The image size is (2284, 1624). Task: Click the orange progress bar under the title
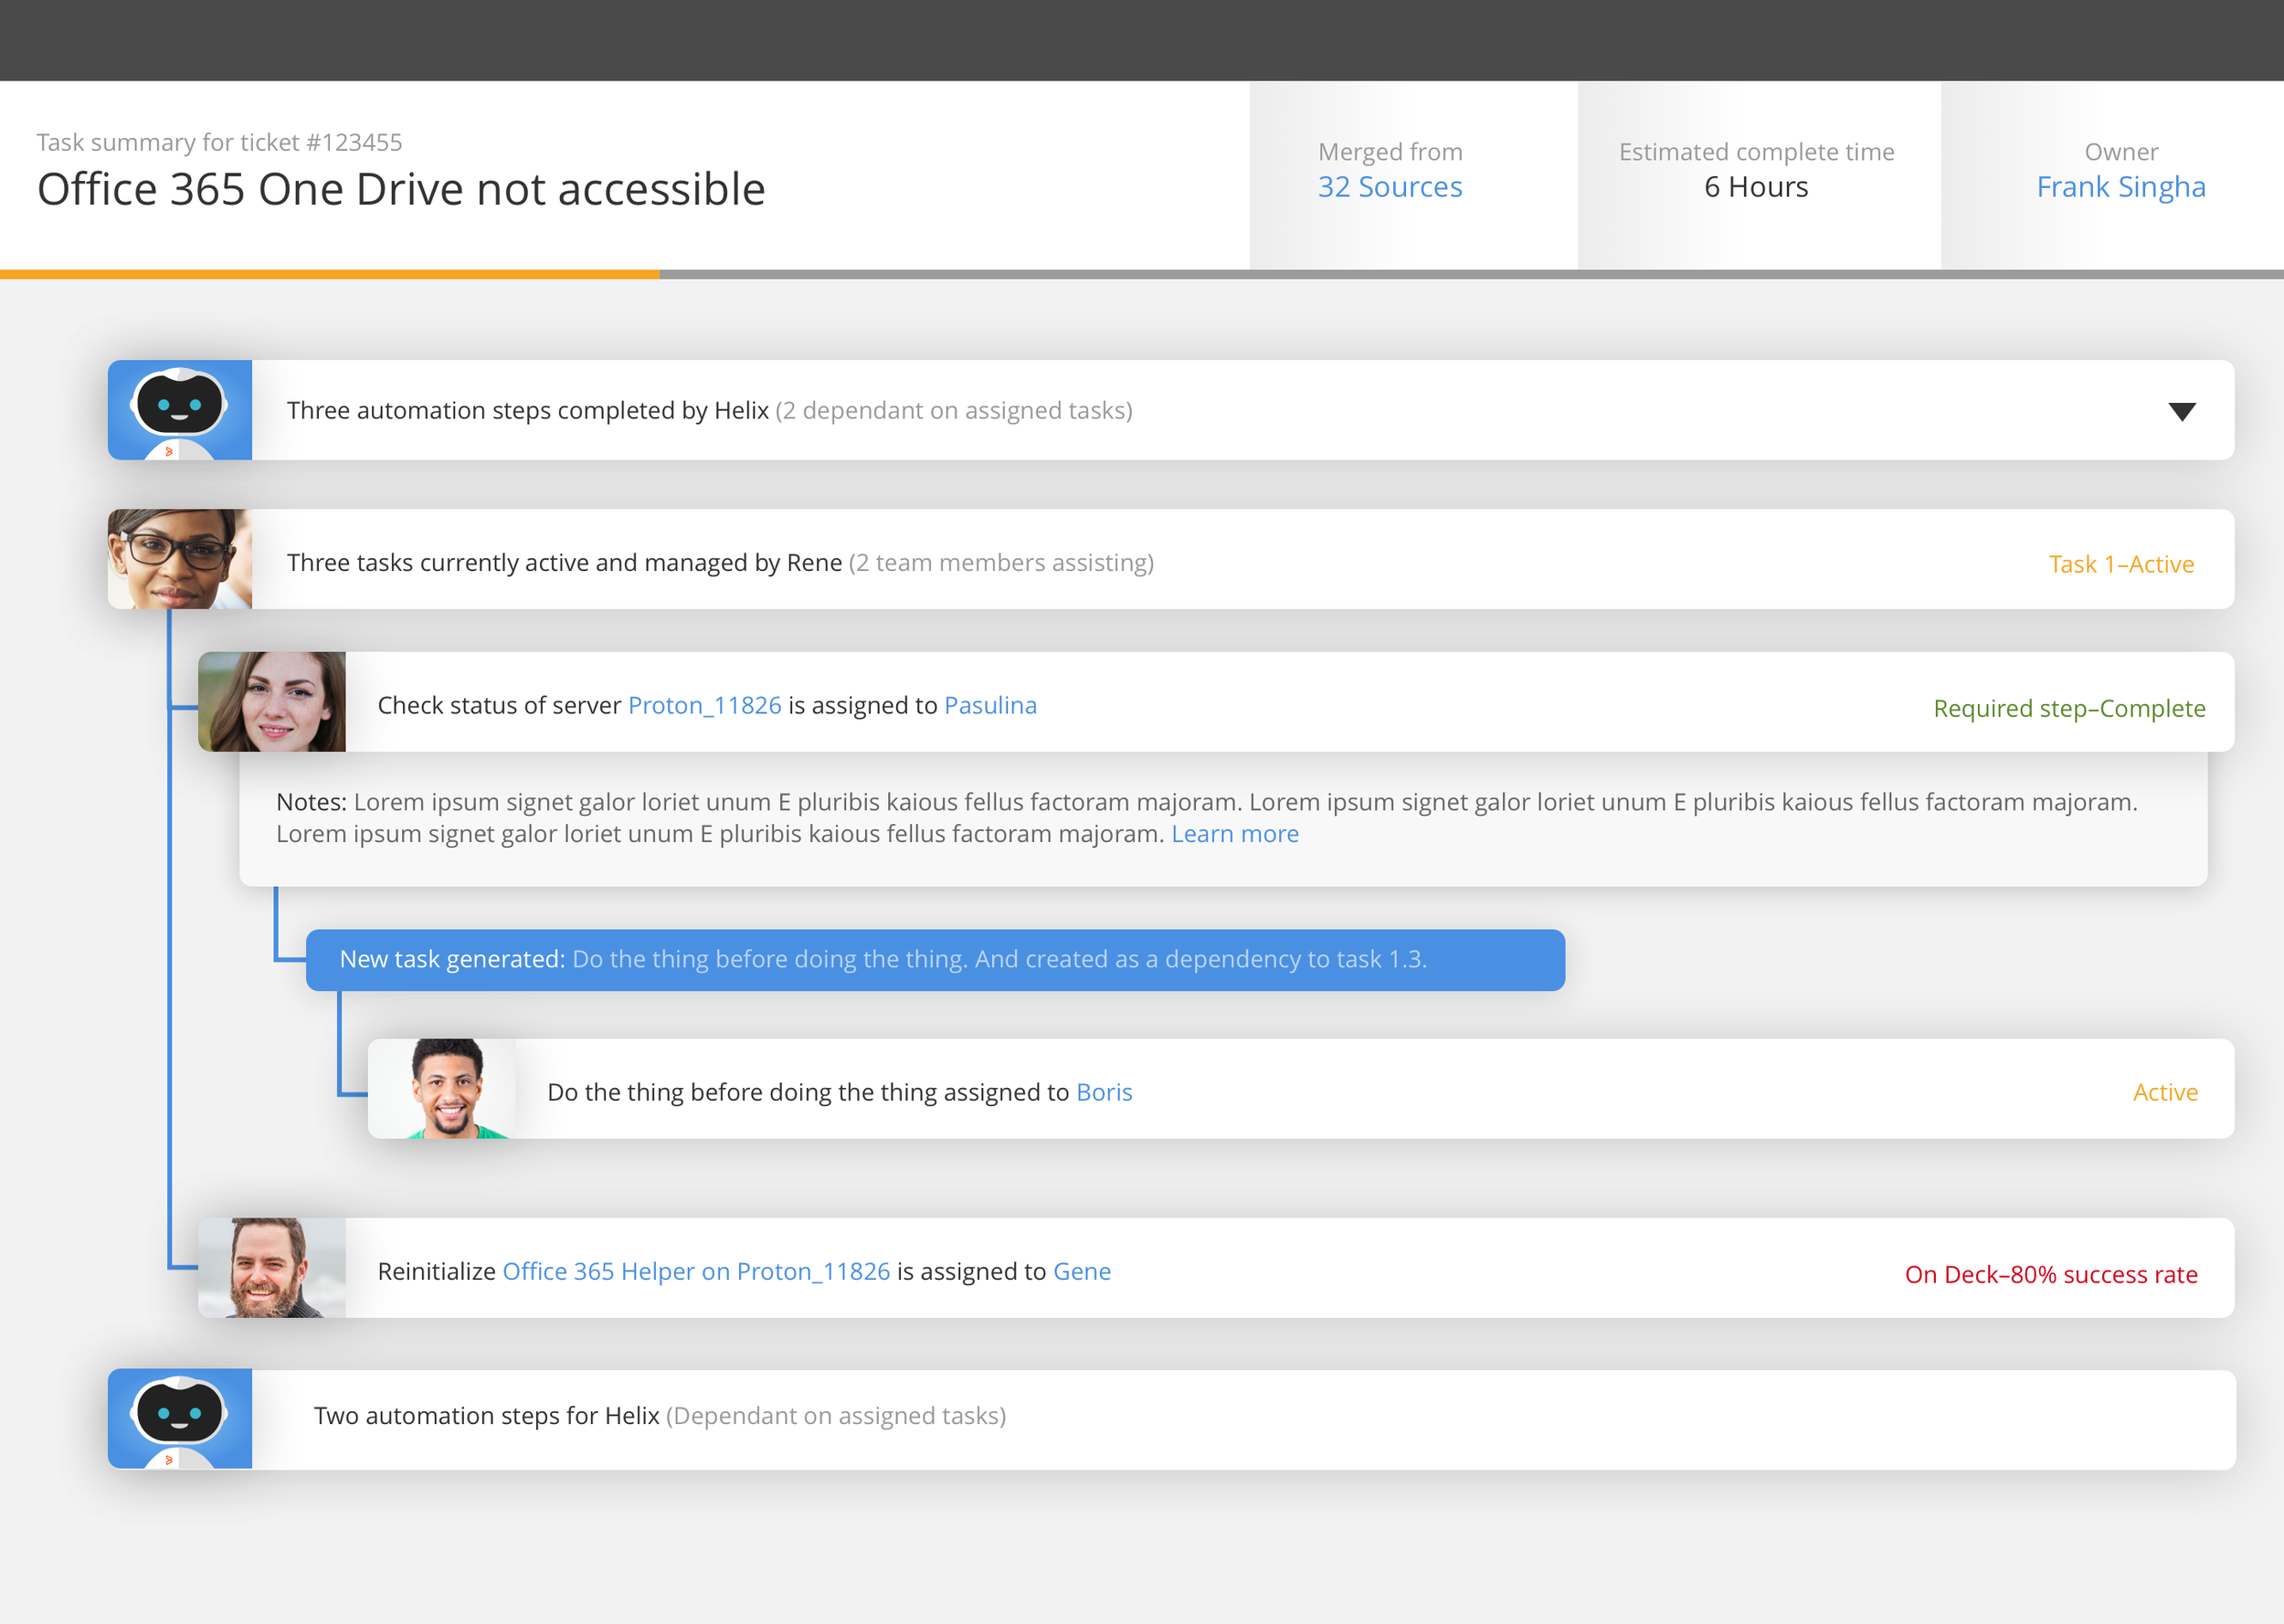pyautogui.click(x=330, y=274)
